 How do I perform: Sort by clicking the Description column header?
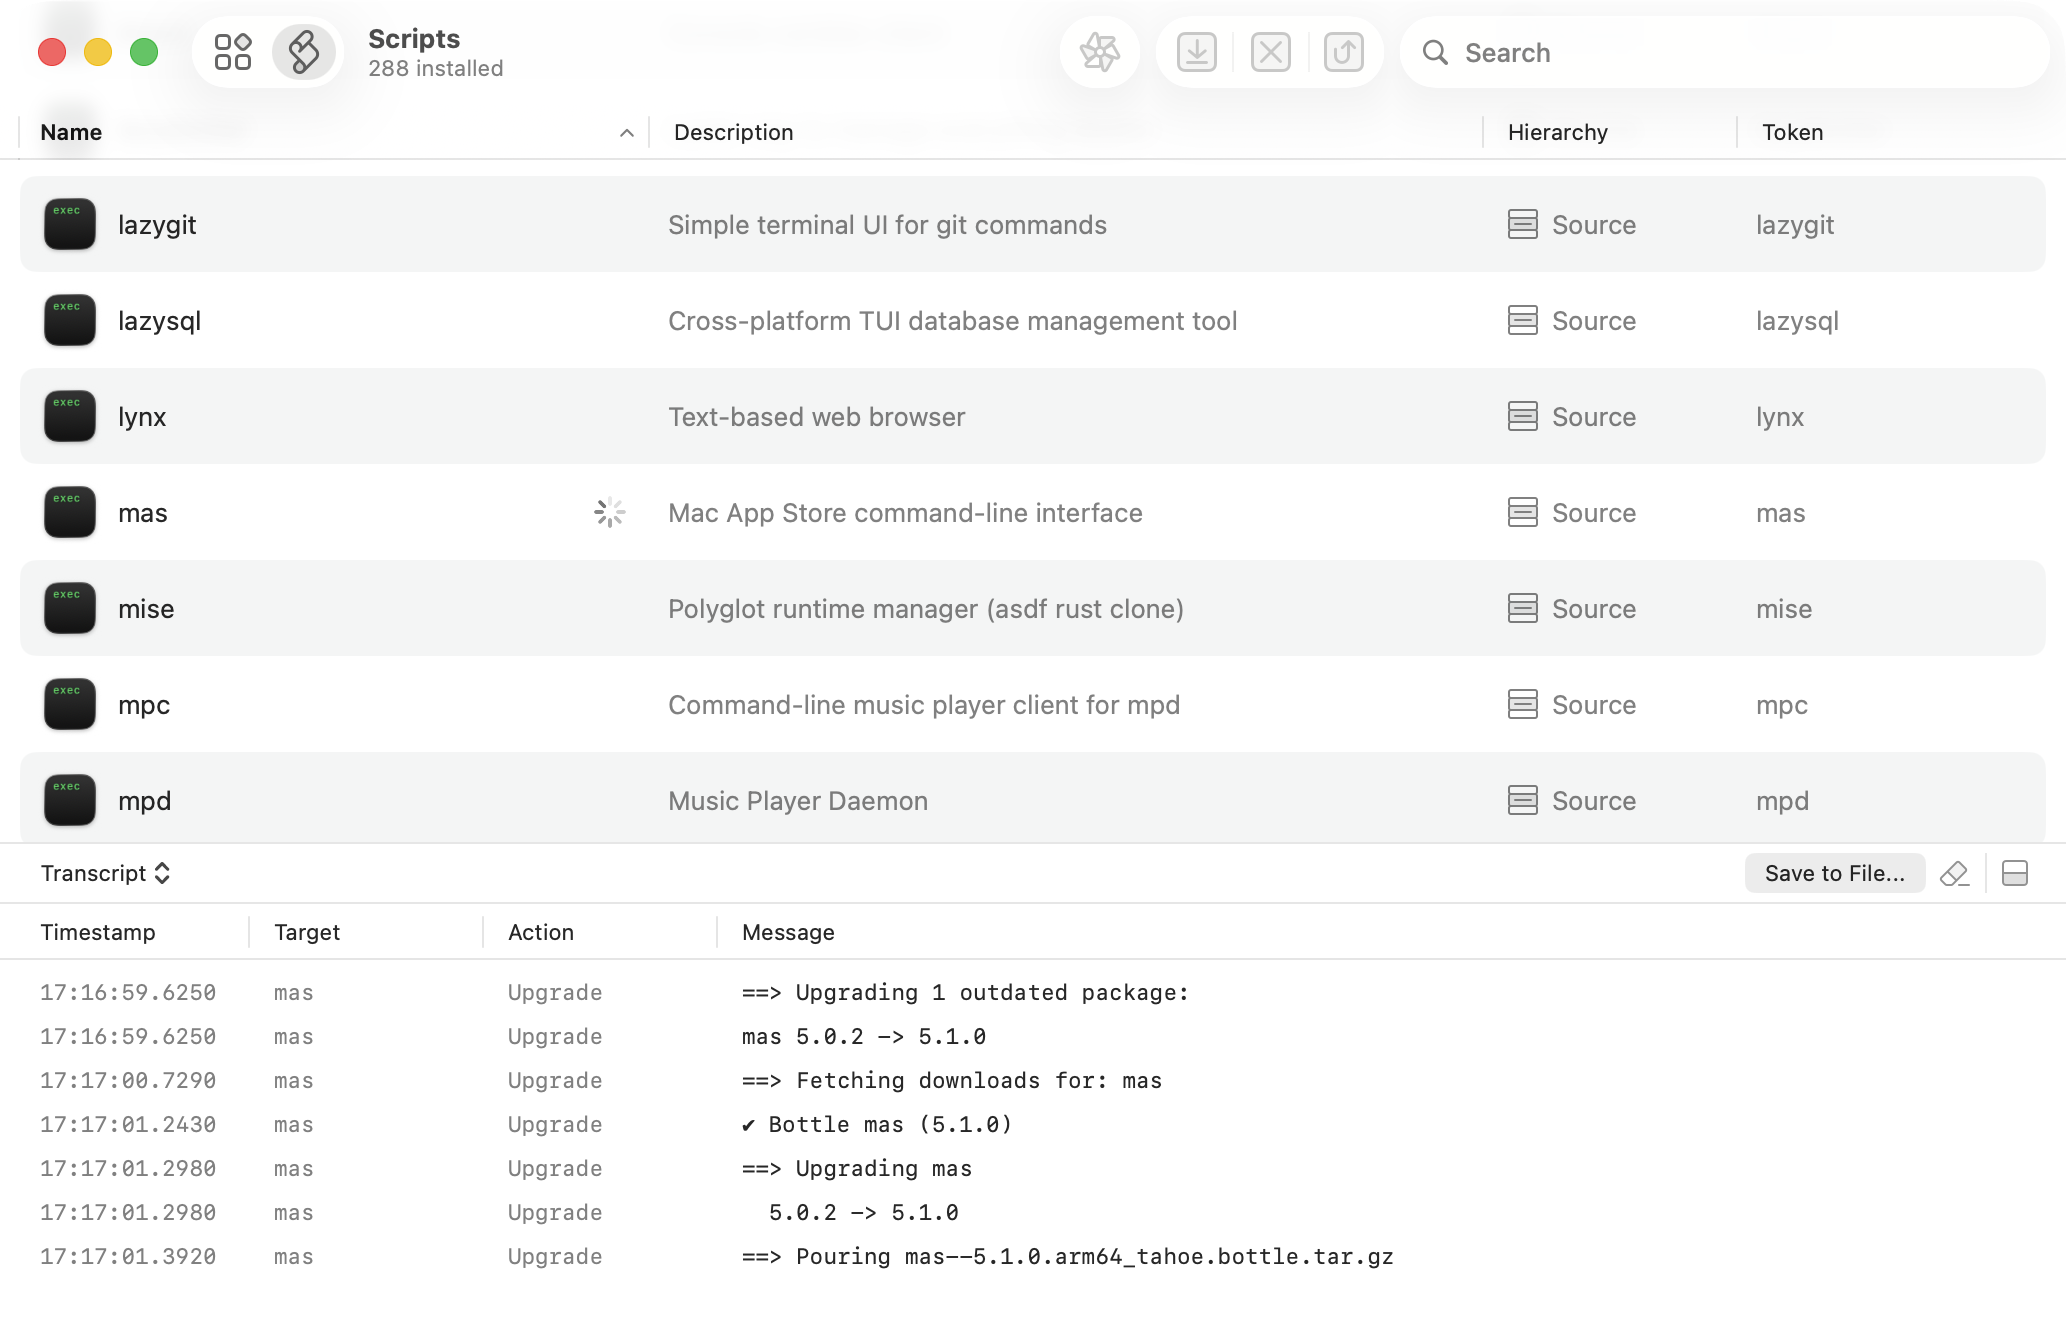click(733, 131)
